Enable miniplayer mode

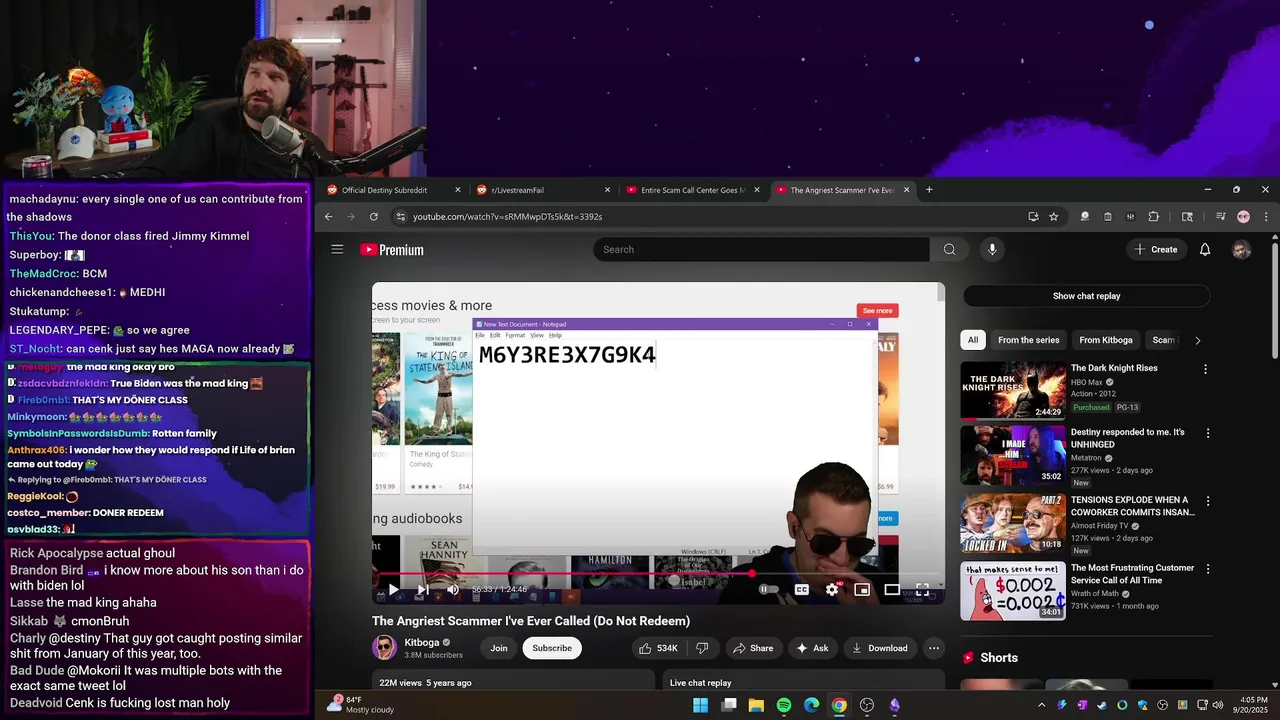861,589
